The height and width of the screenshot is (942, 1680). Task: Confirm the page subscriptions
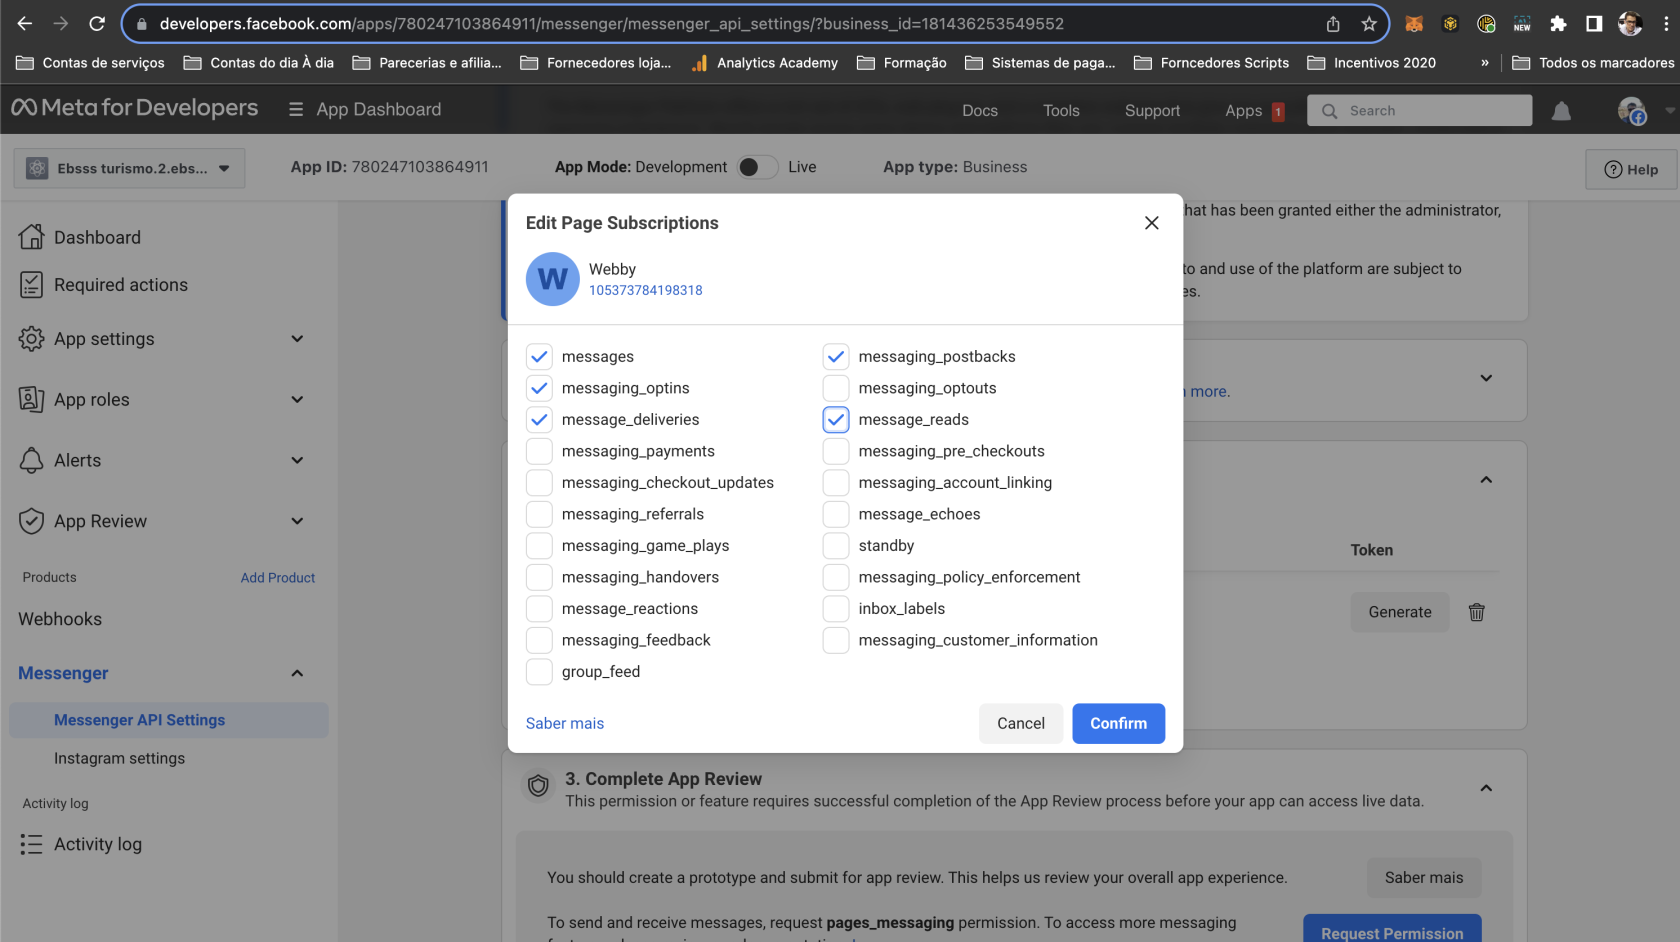pos(1118,723)
